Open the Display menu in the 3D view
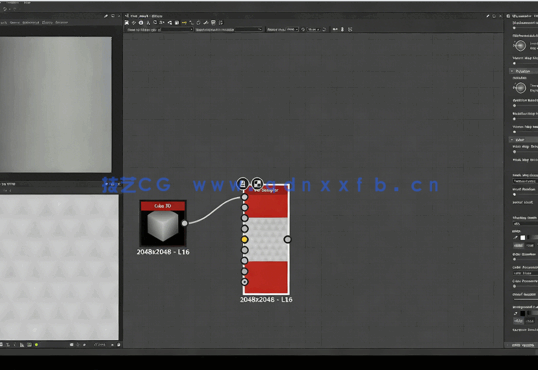The width and height of the screenshot is (538, 370). [47, 22]
